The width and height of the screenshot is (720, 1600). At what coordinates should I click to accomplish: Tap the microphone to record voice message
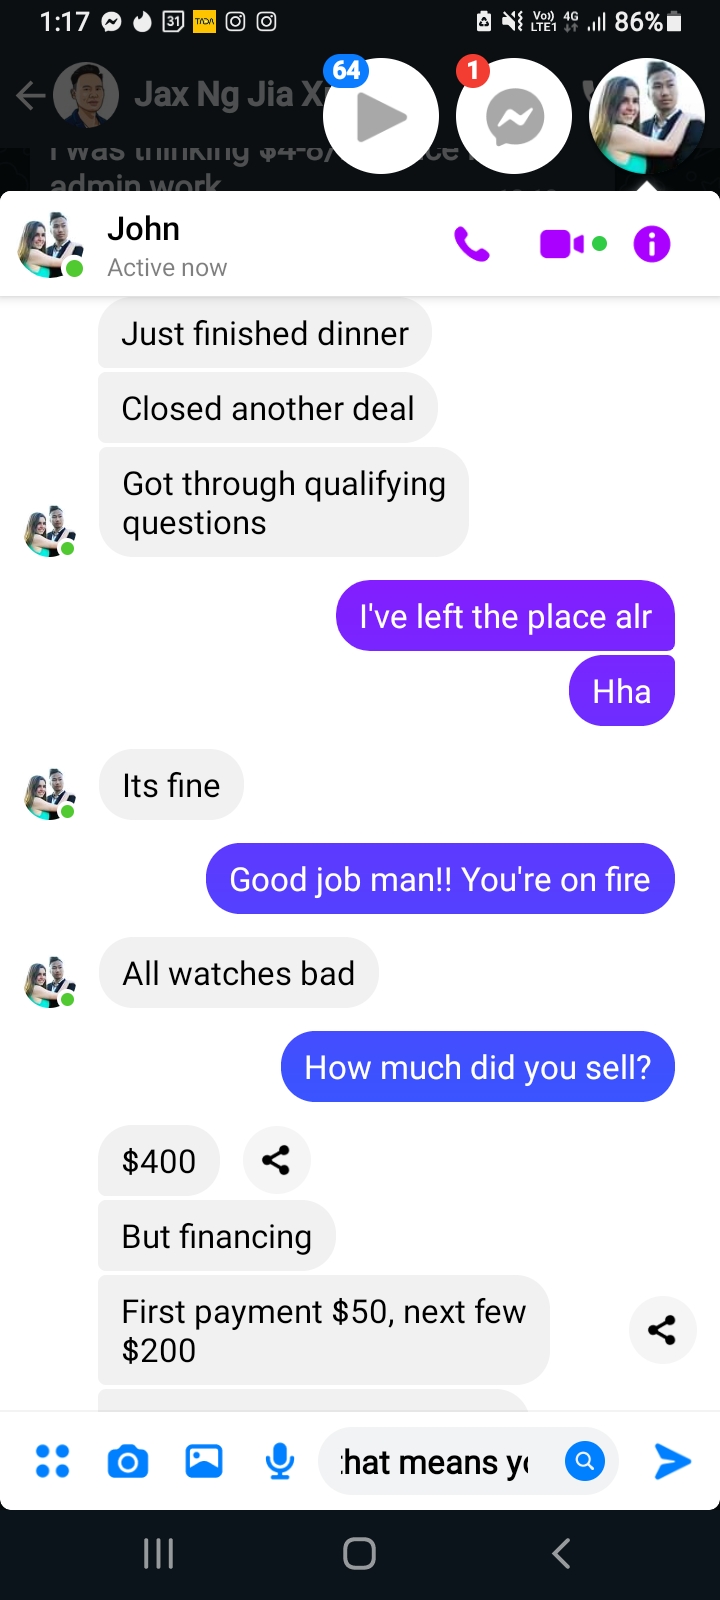coord(280,1462)
